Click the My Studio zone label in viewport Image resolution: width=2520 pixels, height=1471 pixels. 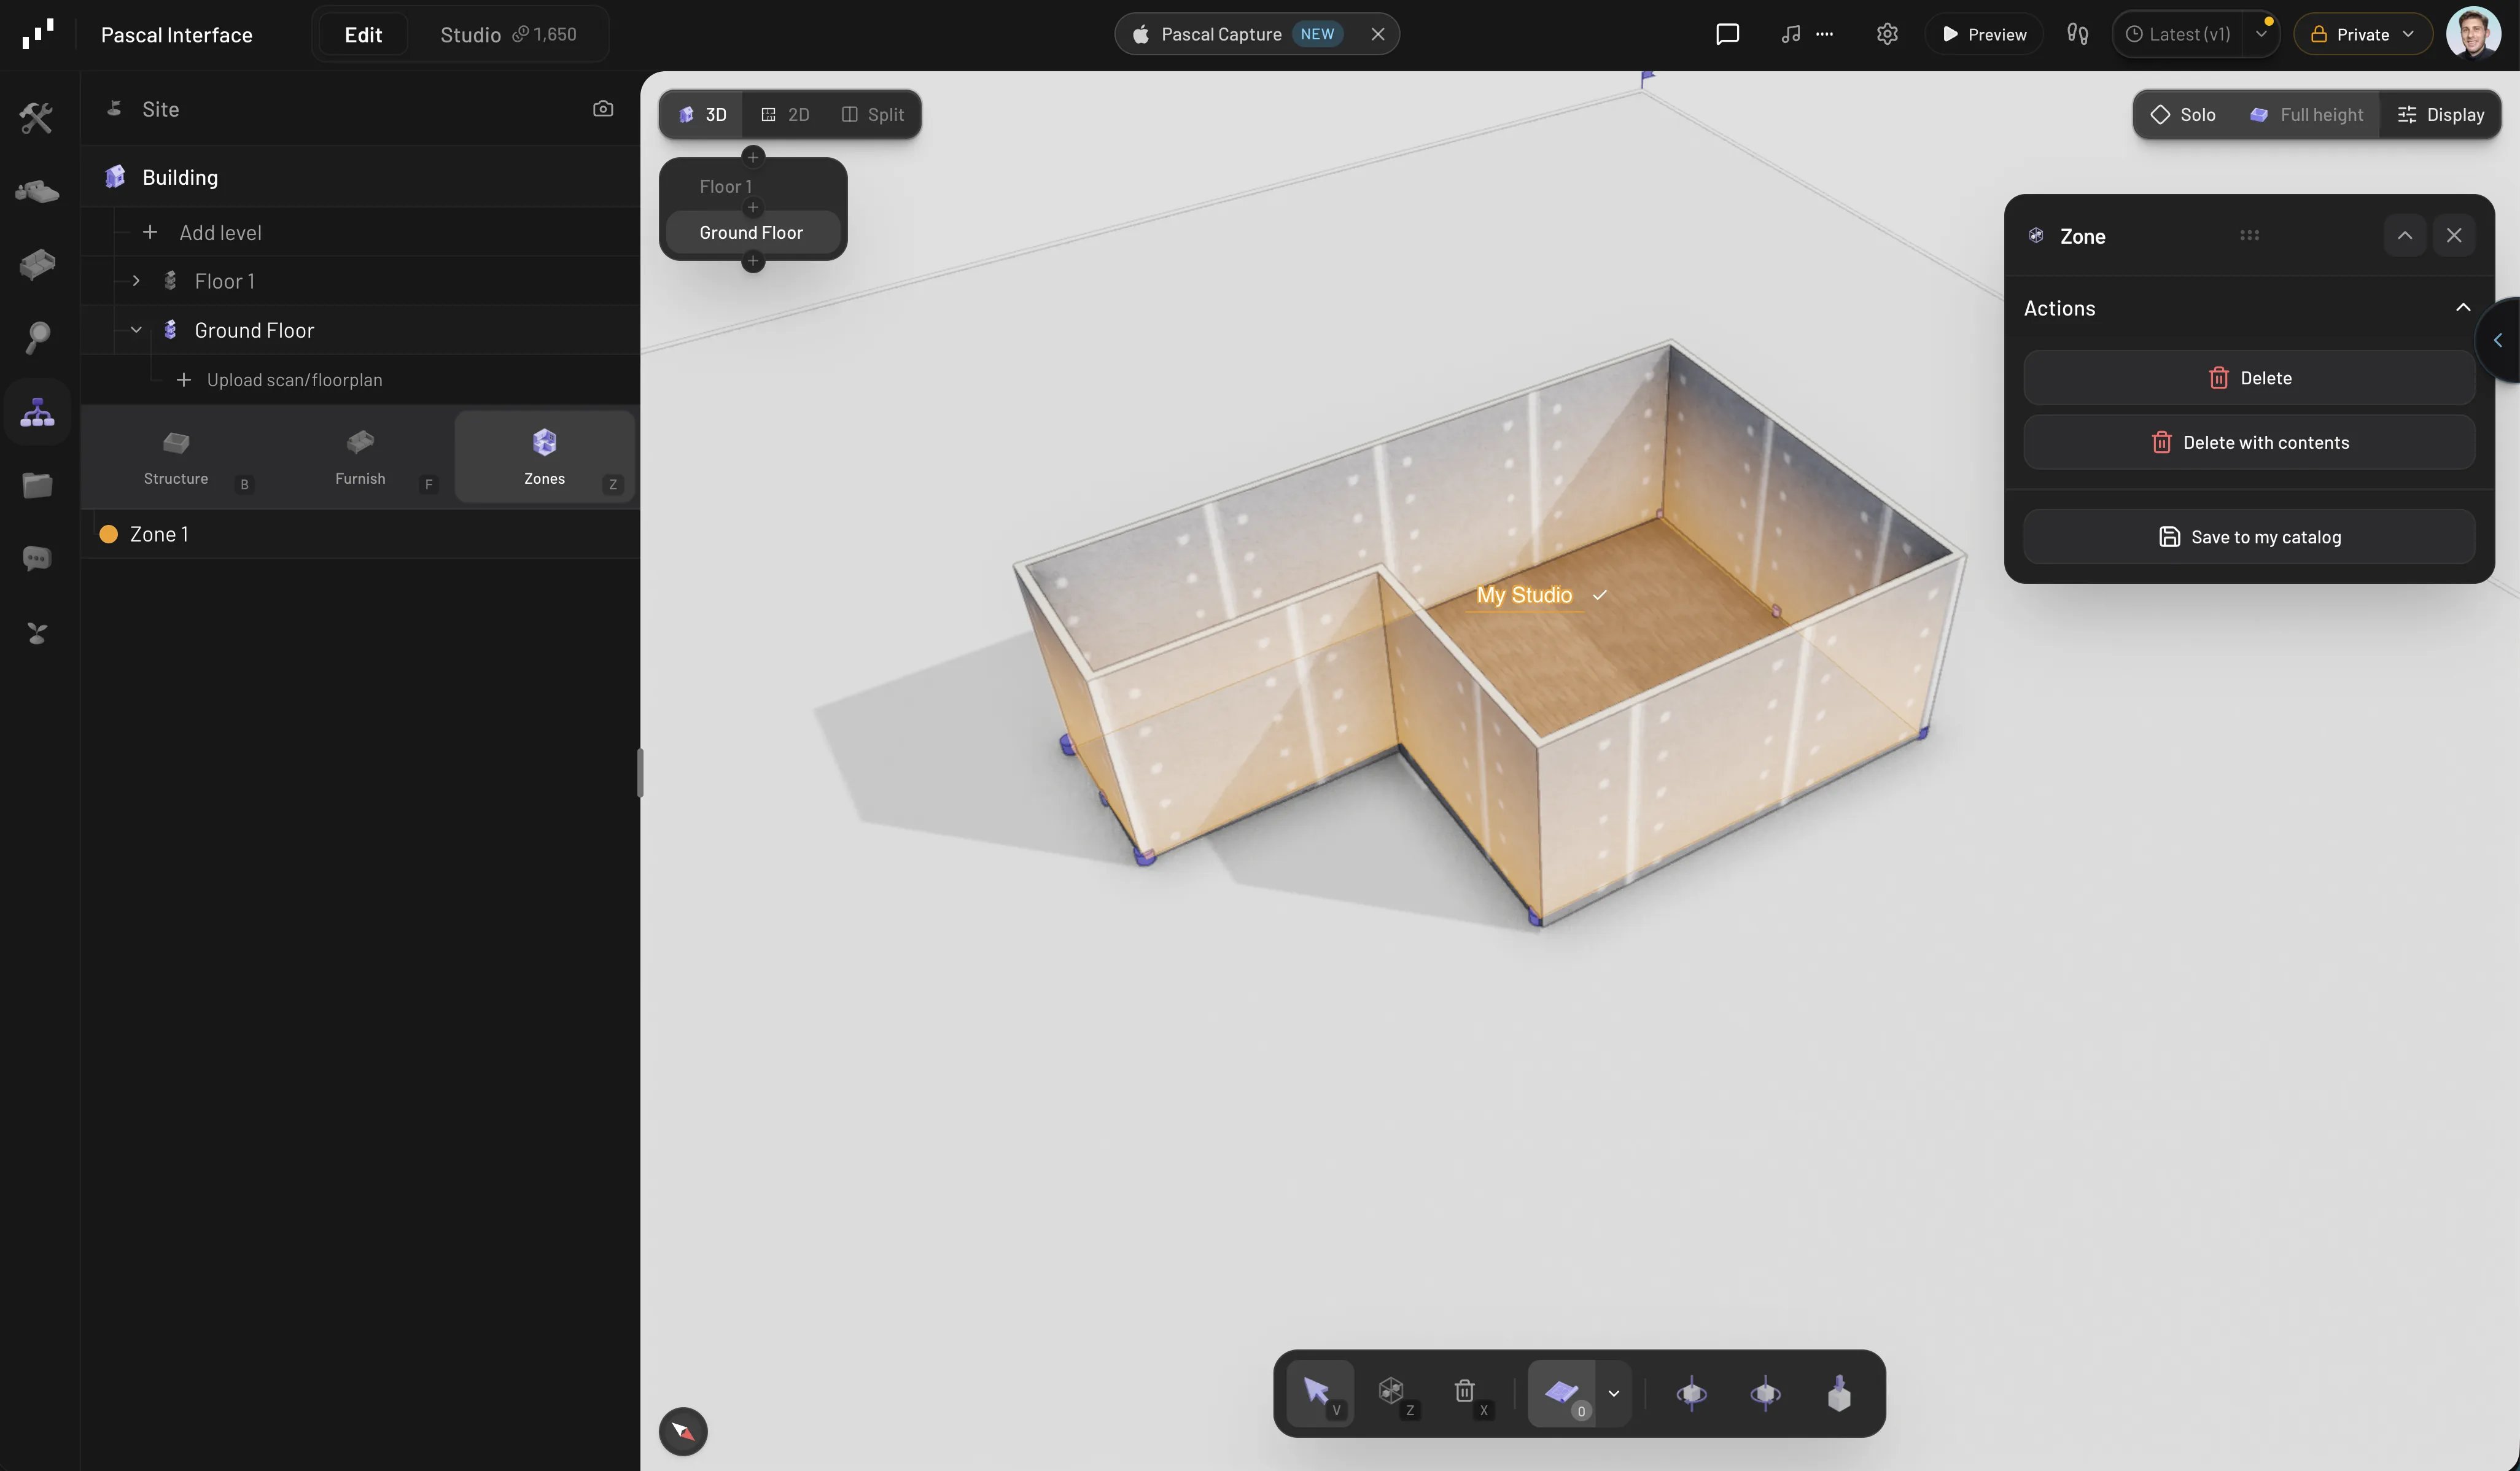tap(1524, 595)
